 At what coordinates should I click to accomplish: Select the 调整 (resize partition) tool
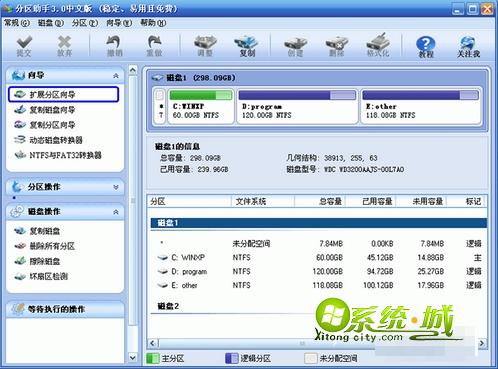click(205, 46)
